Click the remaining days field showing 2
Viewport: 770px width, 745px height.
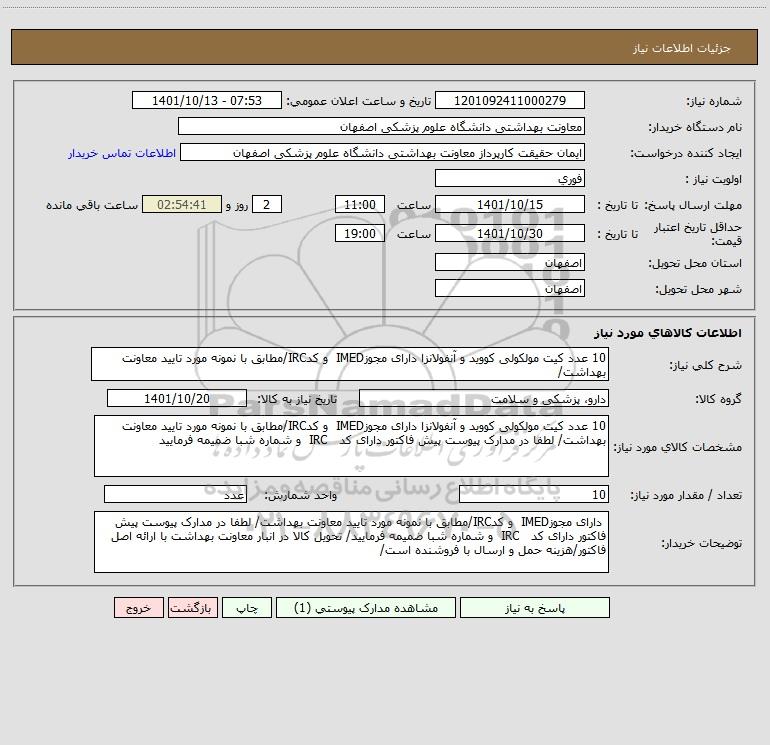[267, 204]
